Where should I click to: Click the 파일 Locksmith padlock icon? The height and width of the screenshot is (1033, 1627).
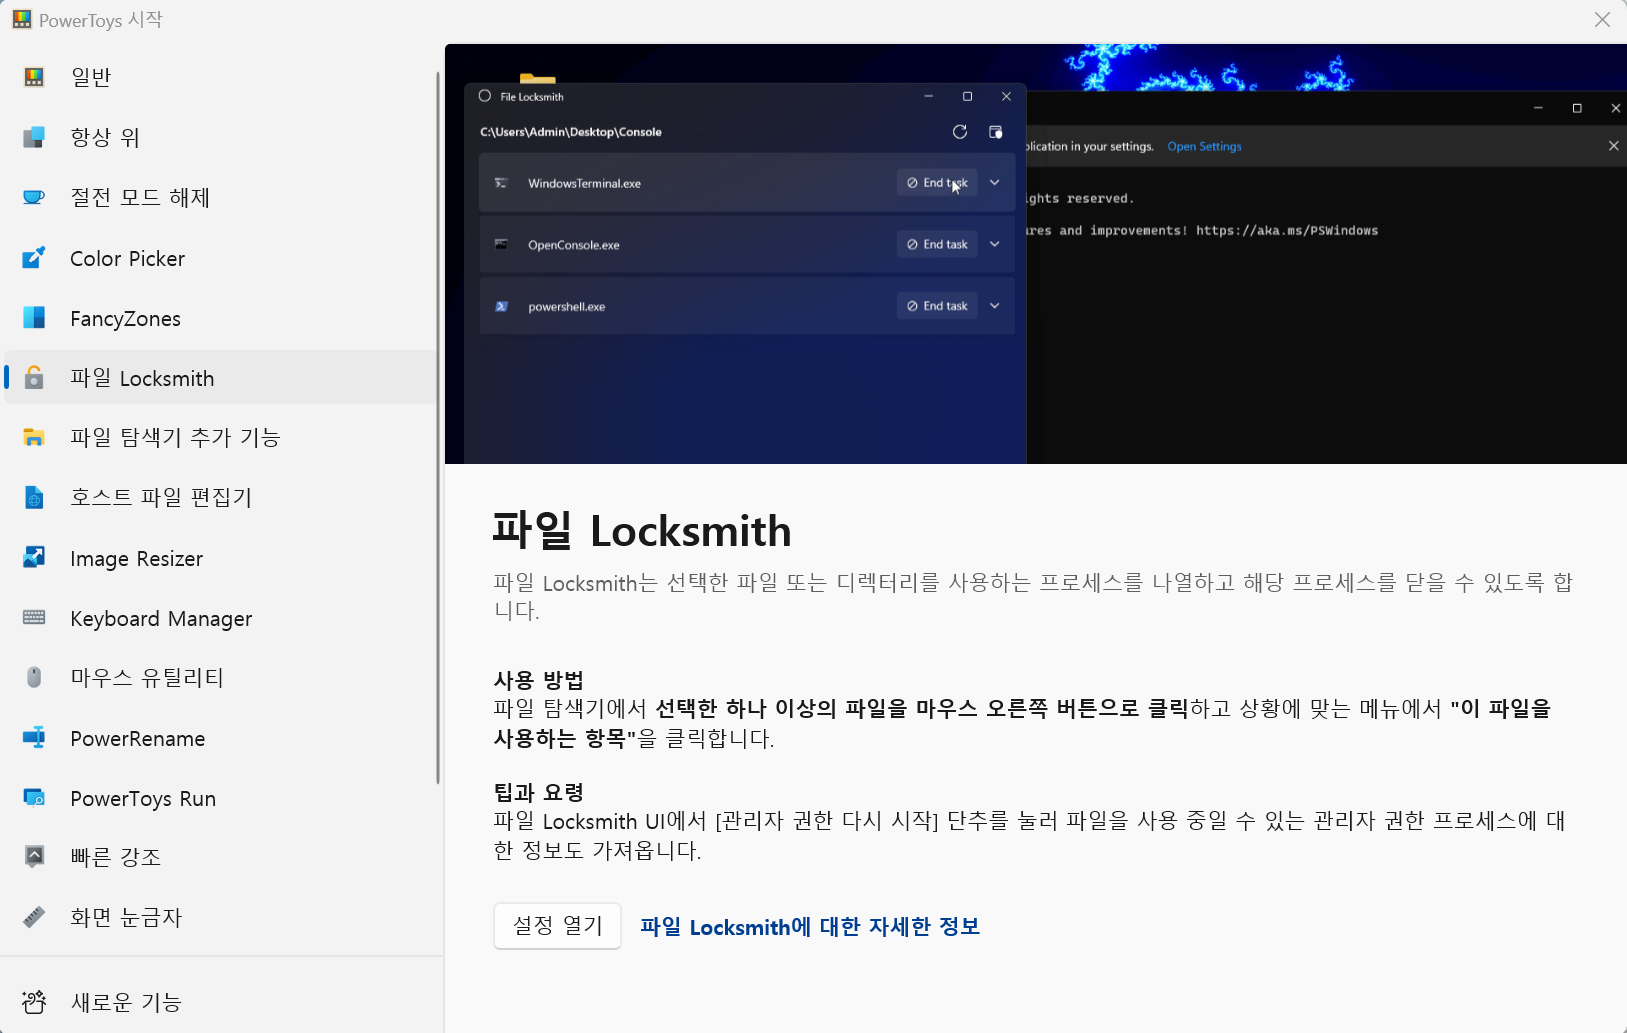(x=34, y=378)
